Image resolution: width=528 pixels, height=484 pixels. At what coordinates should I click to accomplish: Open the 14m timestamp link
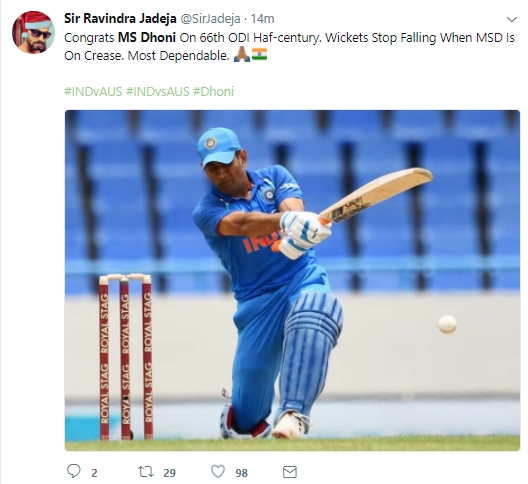coord(262,19)
